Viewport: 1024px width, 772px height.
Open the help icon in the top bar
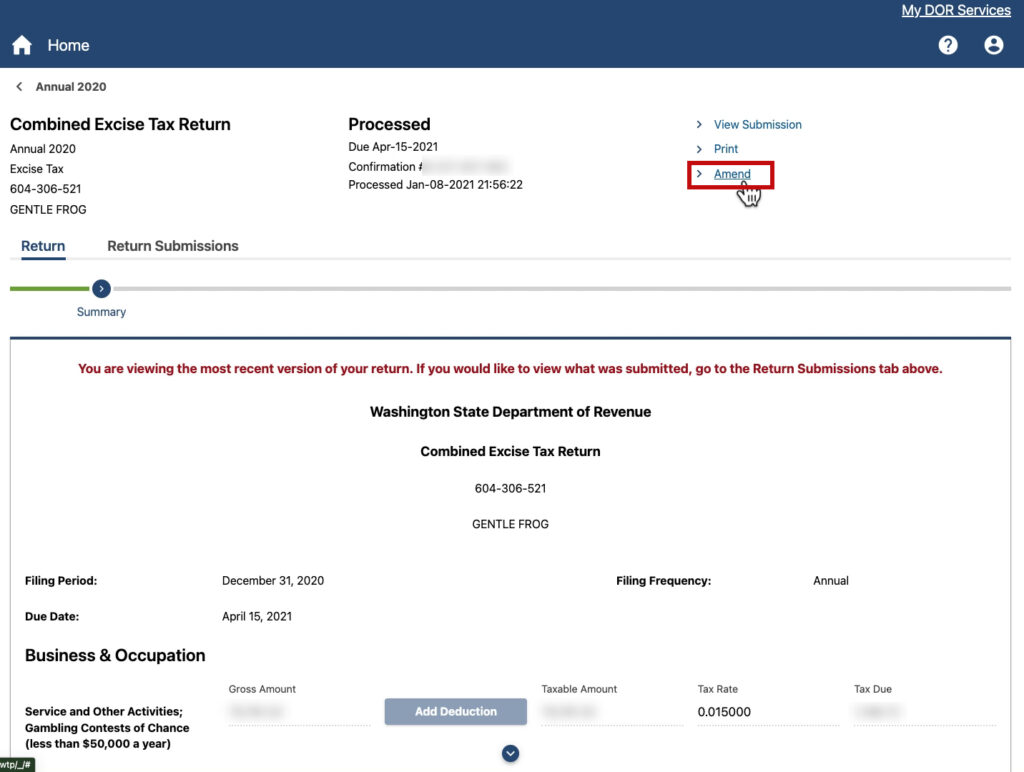tap(947, 45)
